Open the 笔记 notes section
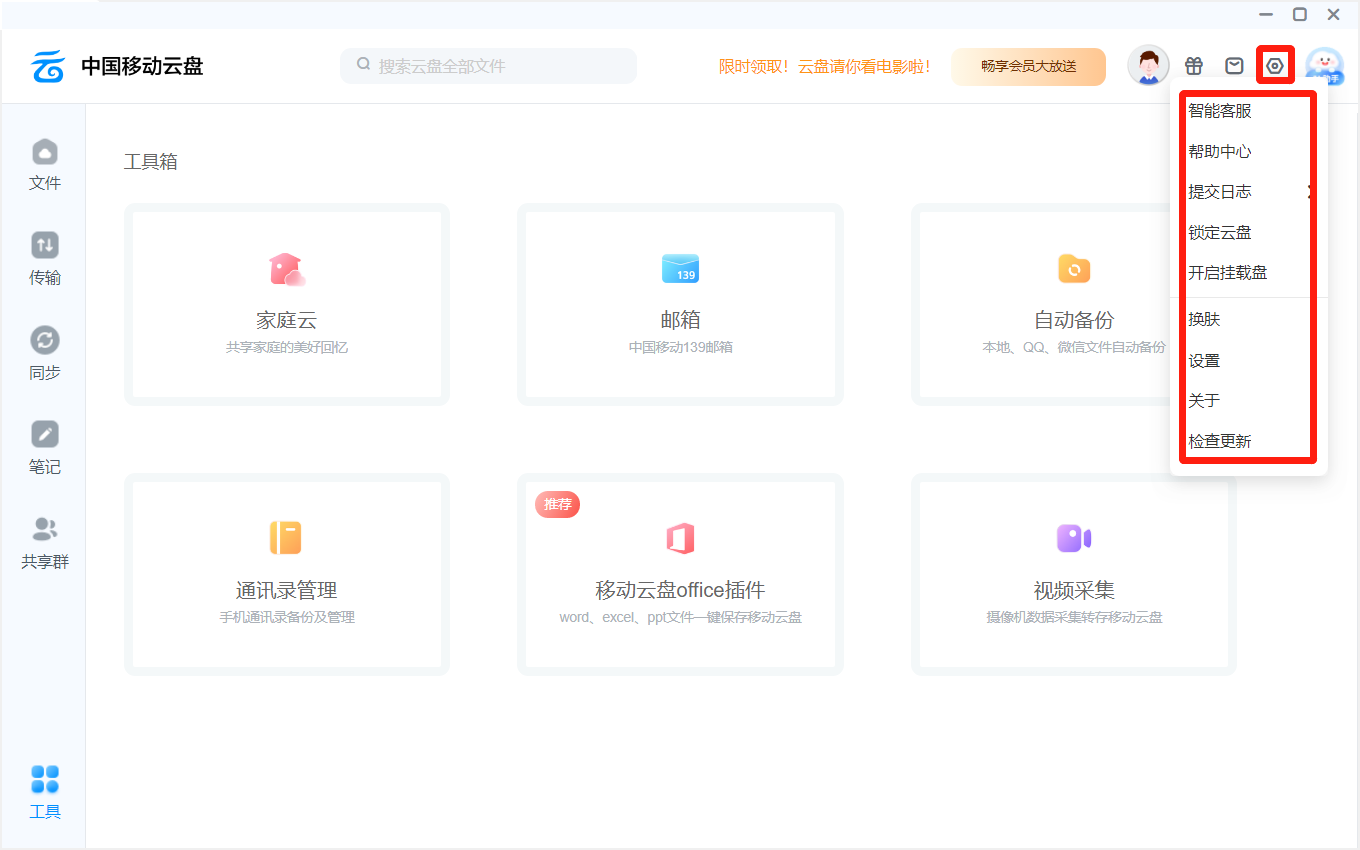Image resolution: width=1360 pixels, height=850 pixels. coord(45,449)
